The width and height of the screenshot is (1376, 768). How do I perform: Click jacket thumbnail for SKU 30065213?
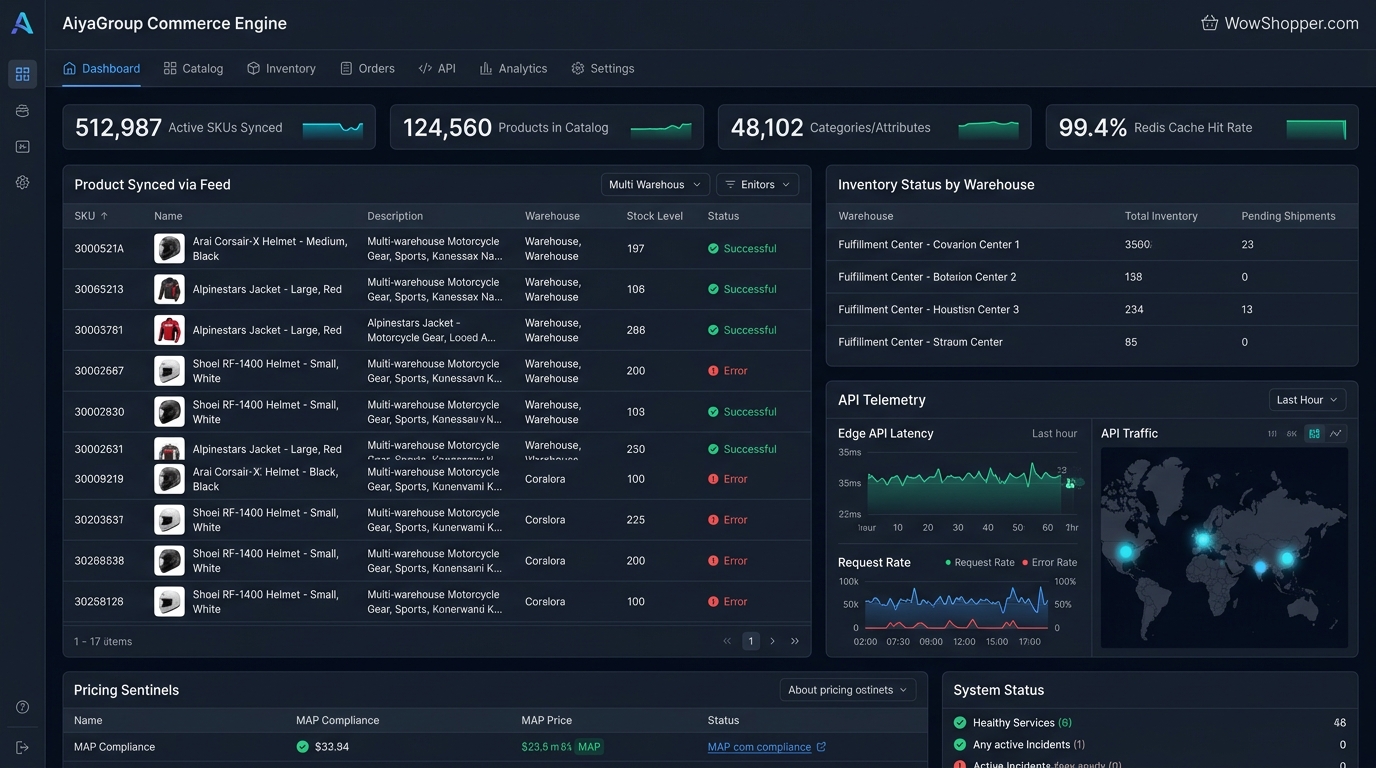[x=169, y=289]
